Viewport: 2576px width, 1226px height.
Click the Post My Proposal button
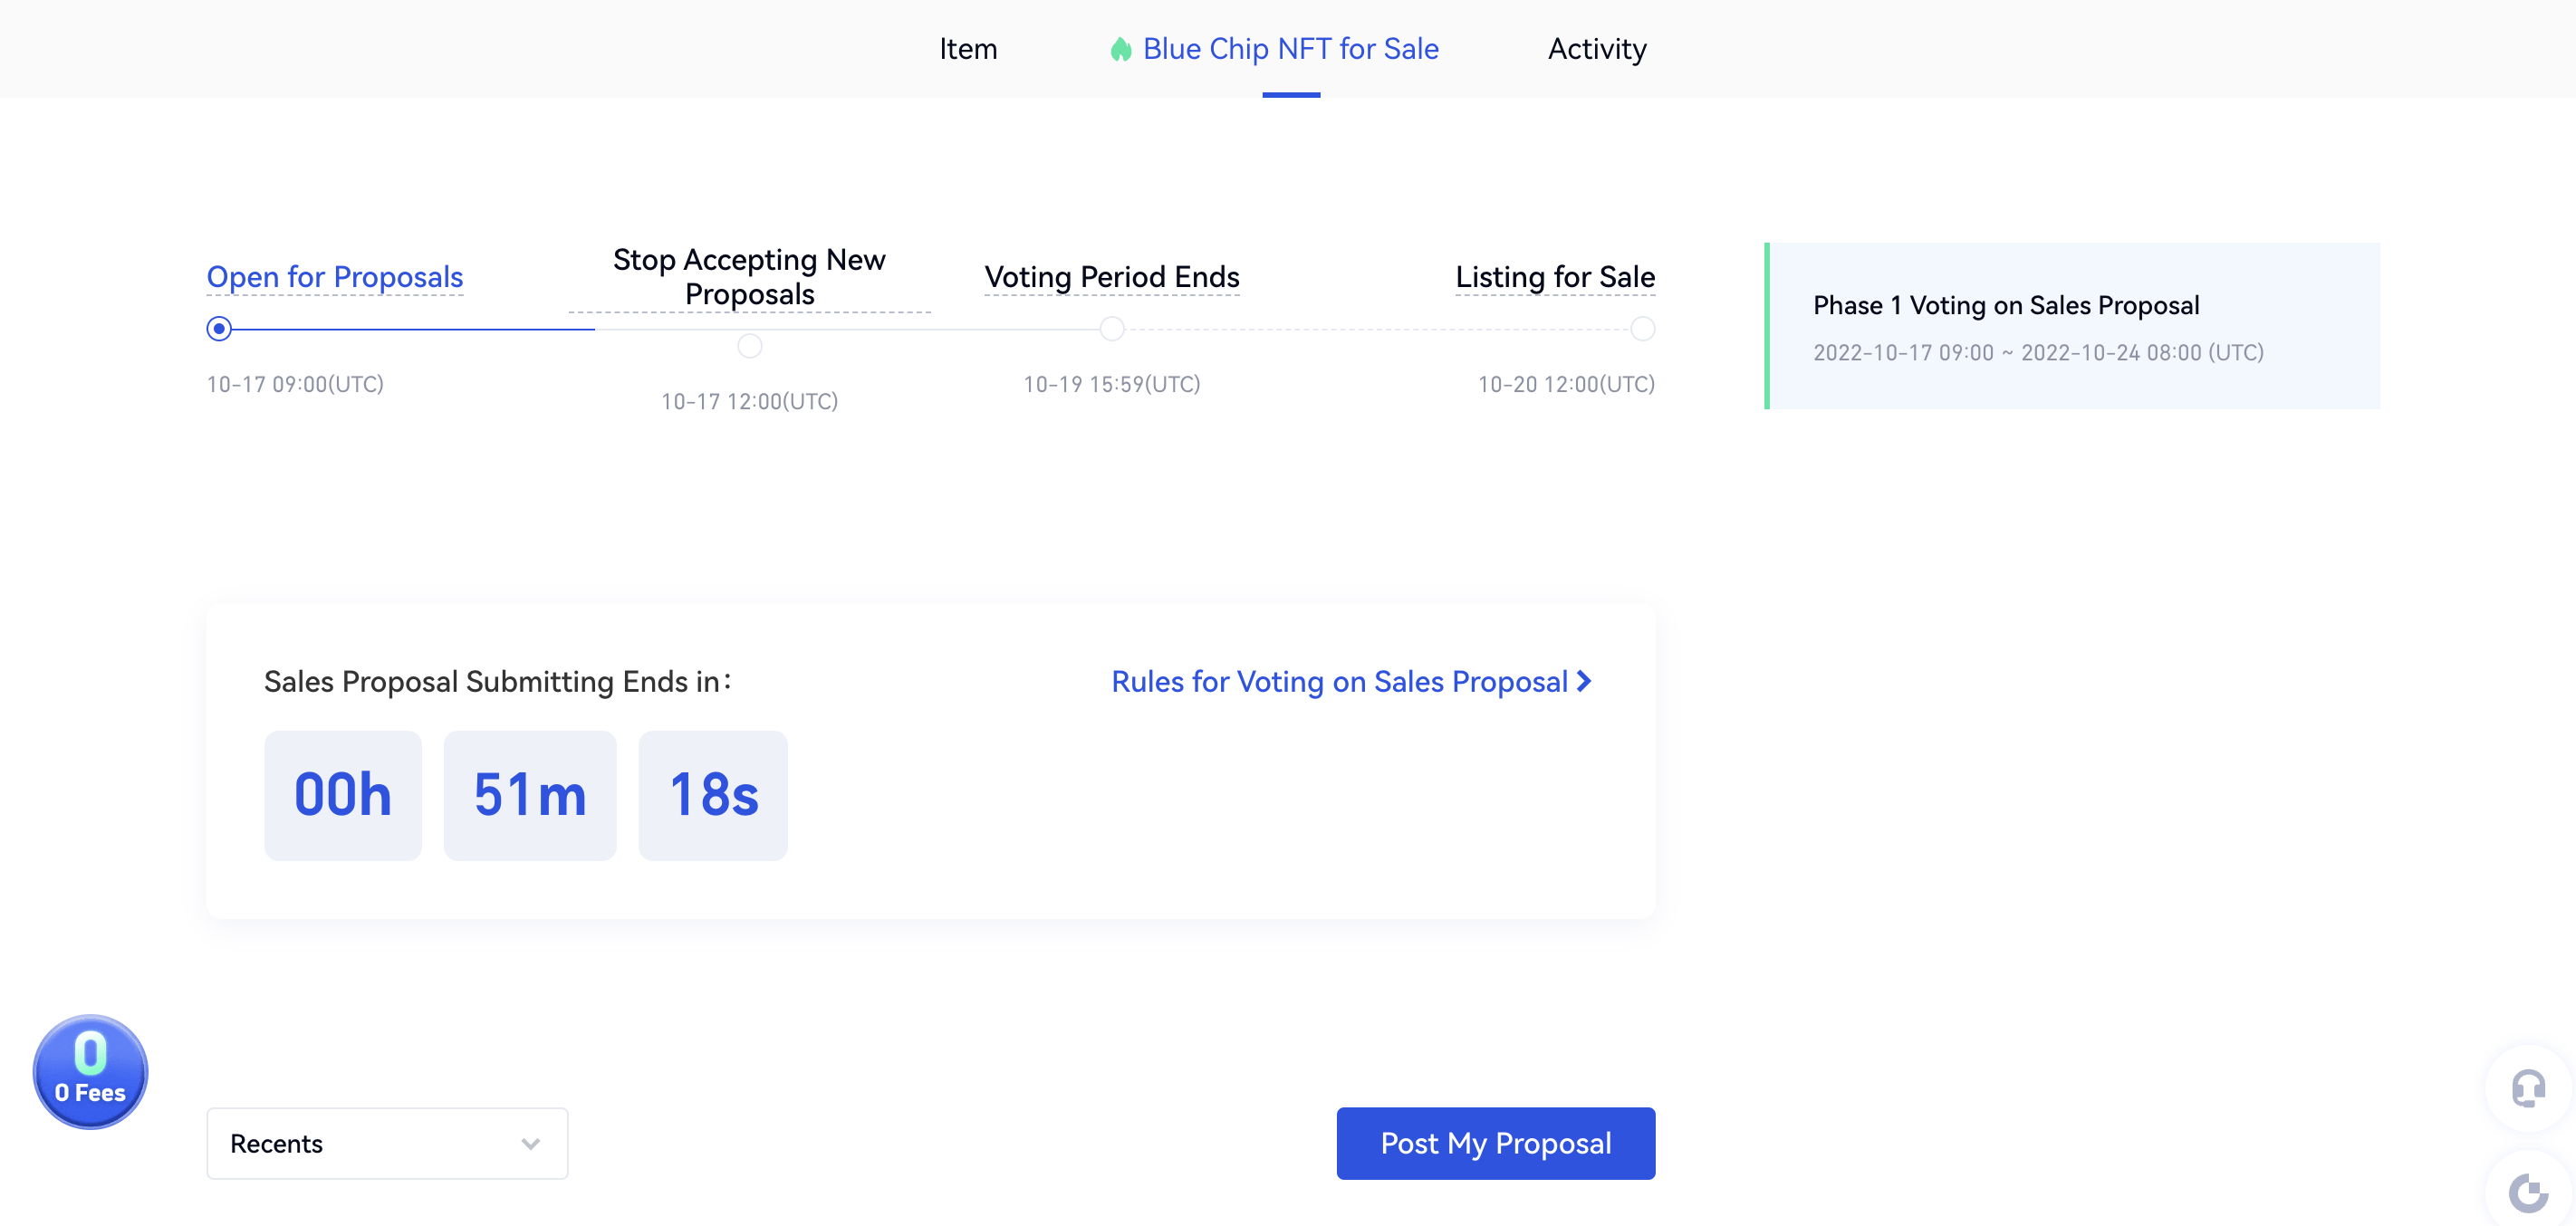click(x=1495, y=1143)
